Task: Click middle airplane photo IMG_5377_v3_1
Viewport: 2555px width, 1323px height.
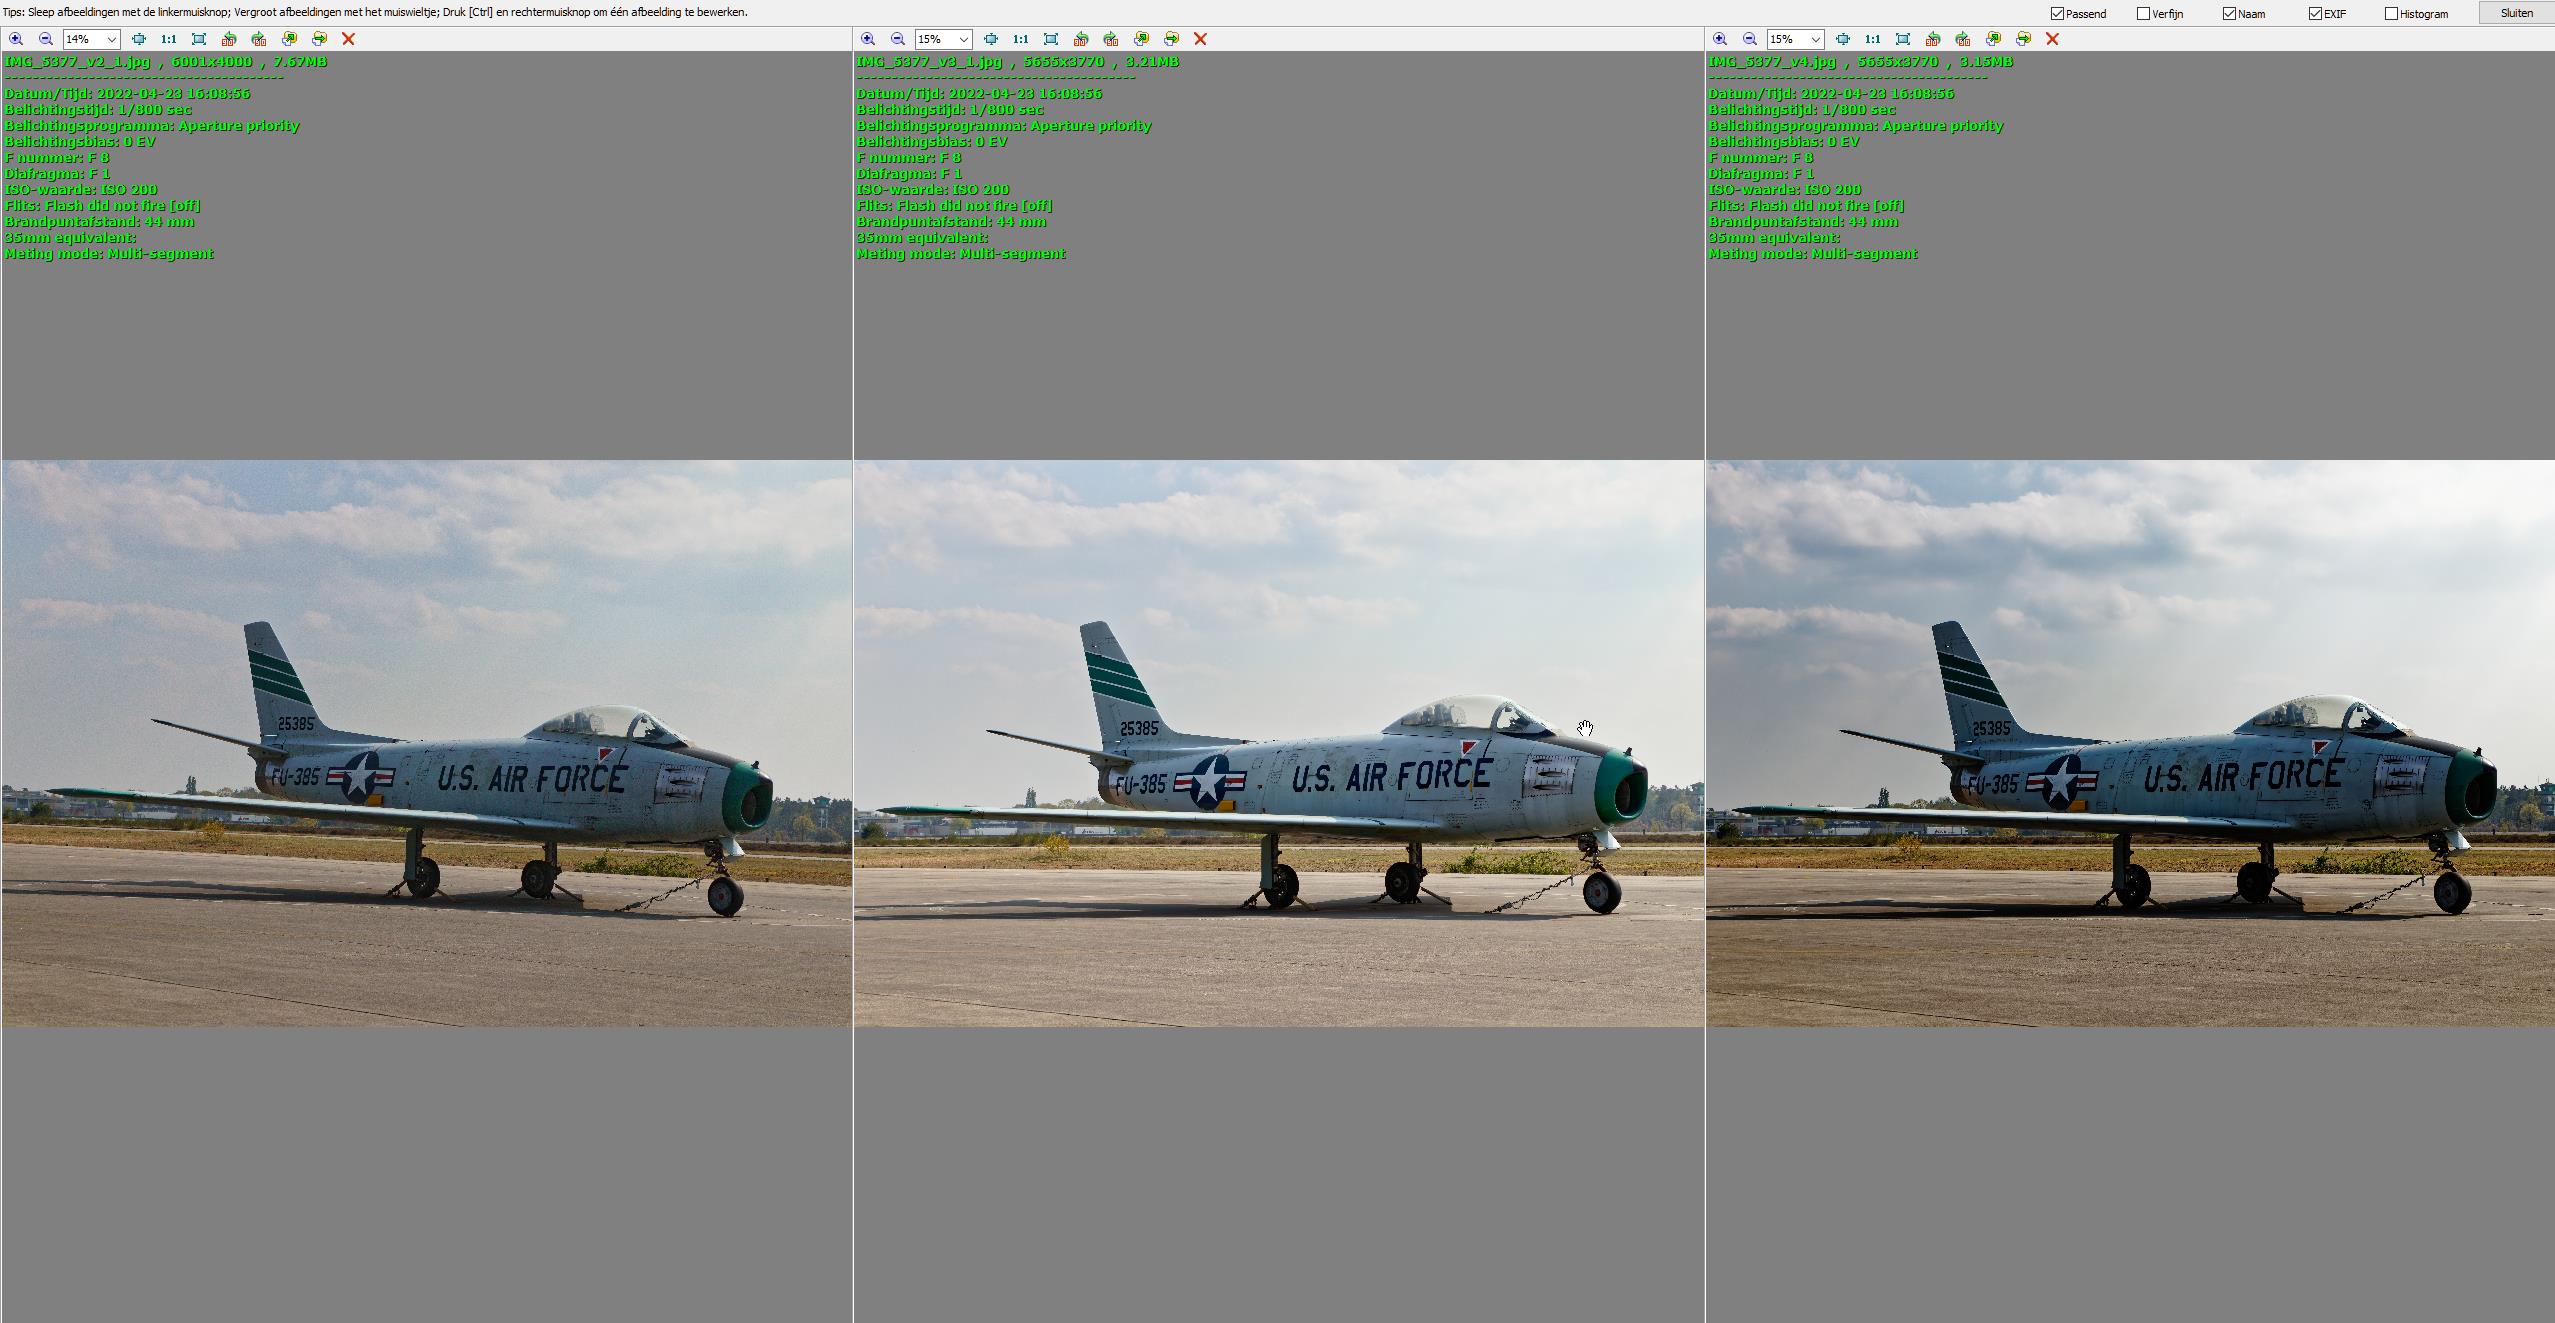Action: 1279,743
